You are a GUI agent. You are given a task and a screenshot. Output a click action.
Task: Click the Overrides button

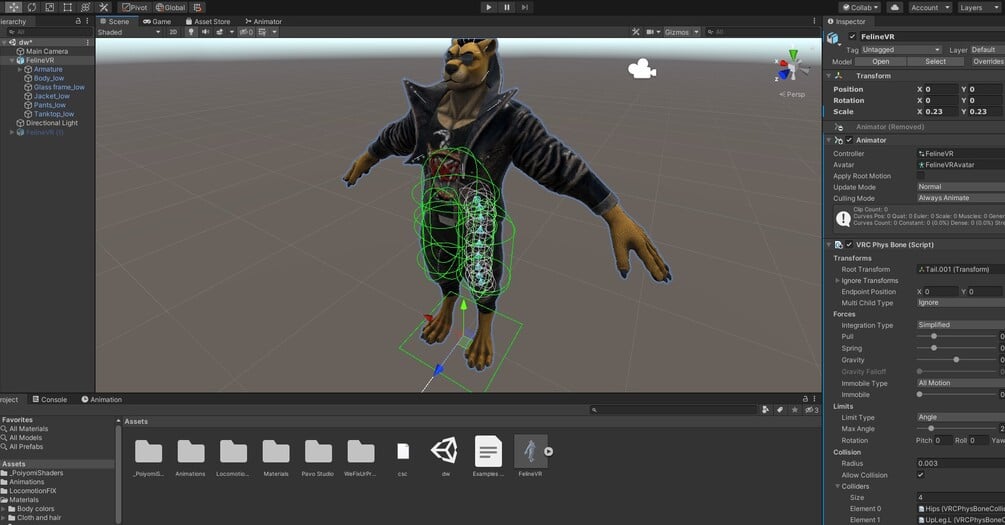[x=986, y=62]
